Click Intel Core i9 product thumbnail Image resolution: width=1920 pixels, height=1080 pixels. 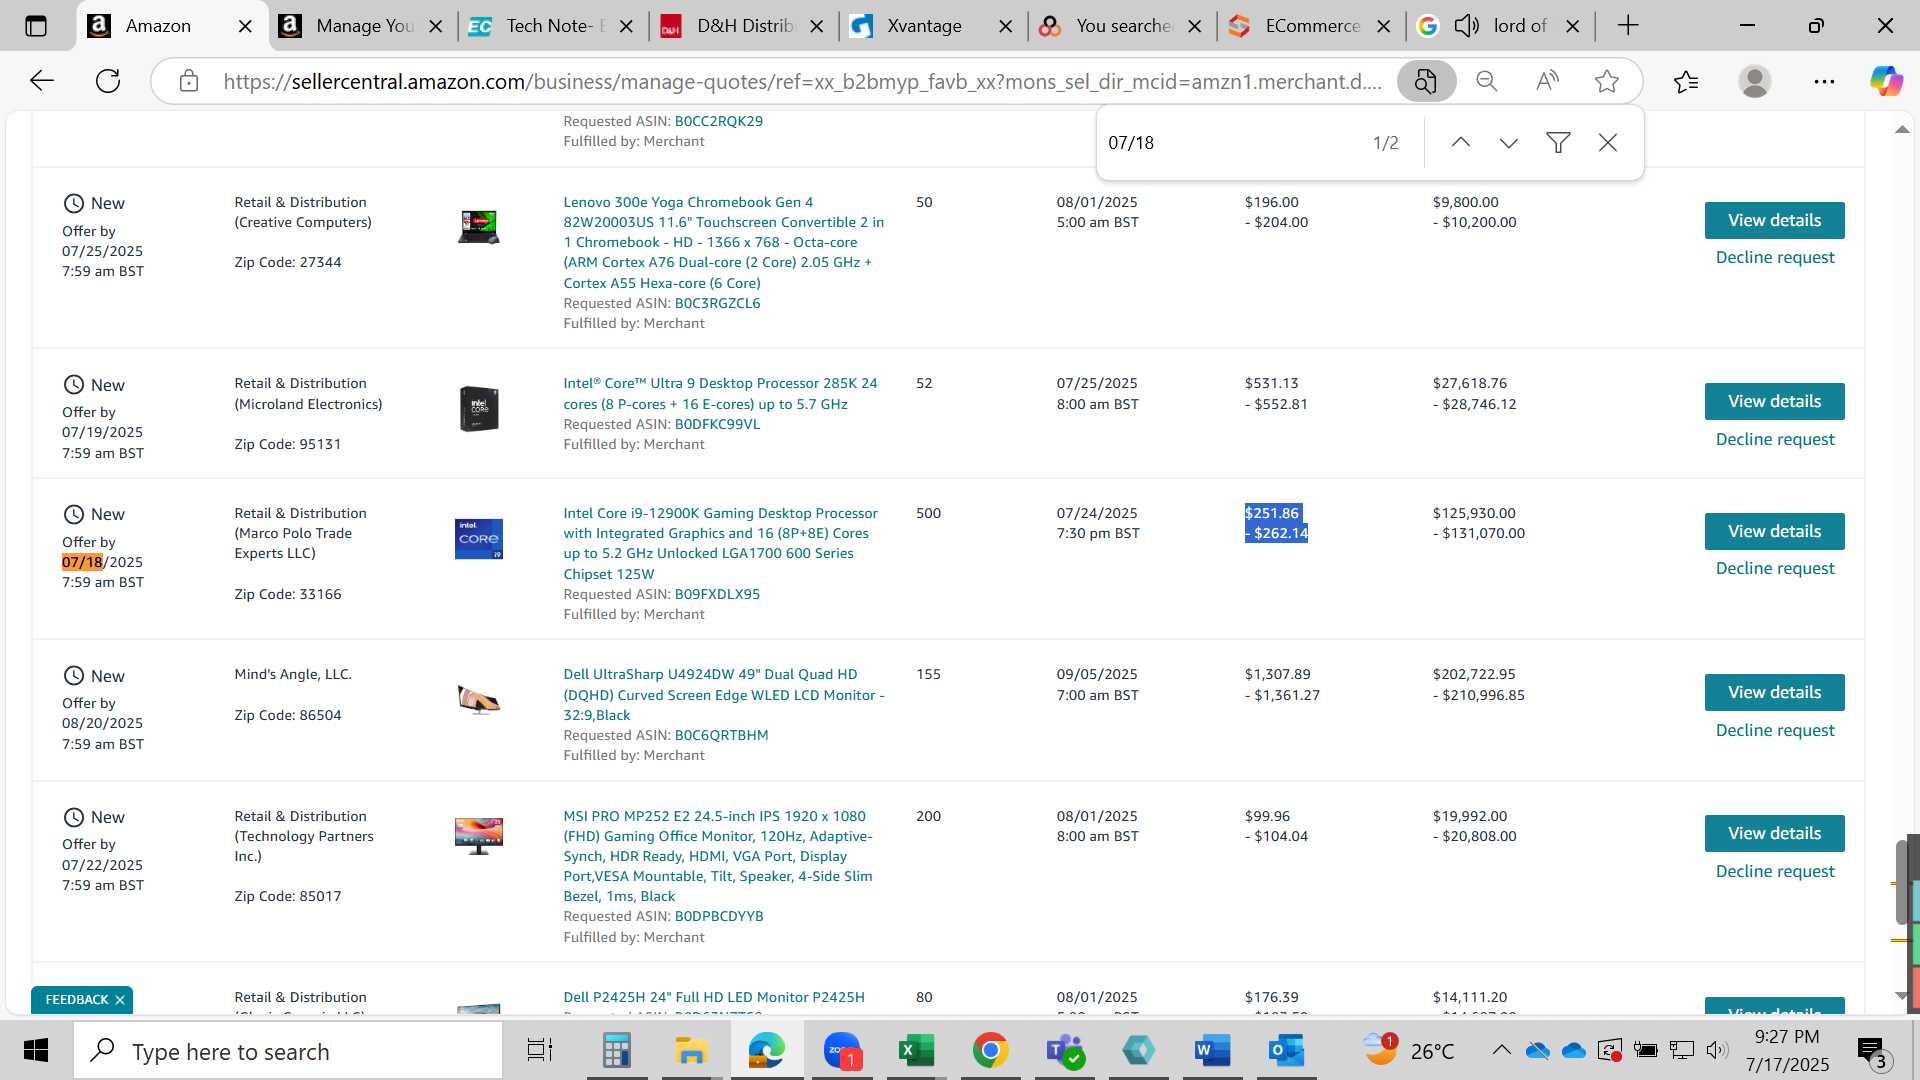(479, 539)
